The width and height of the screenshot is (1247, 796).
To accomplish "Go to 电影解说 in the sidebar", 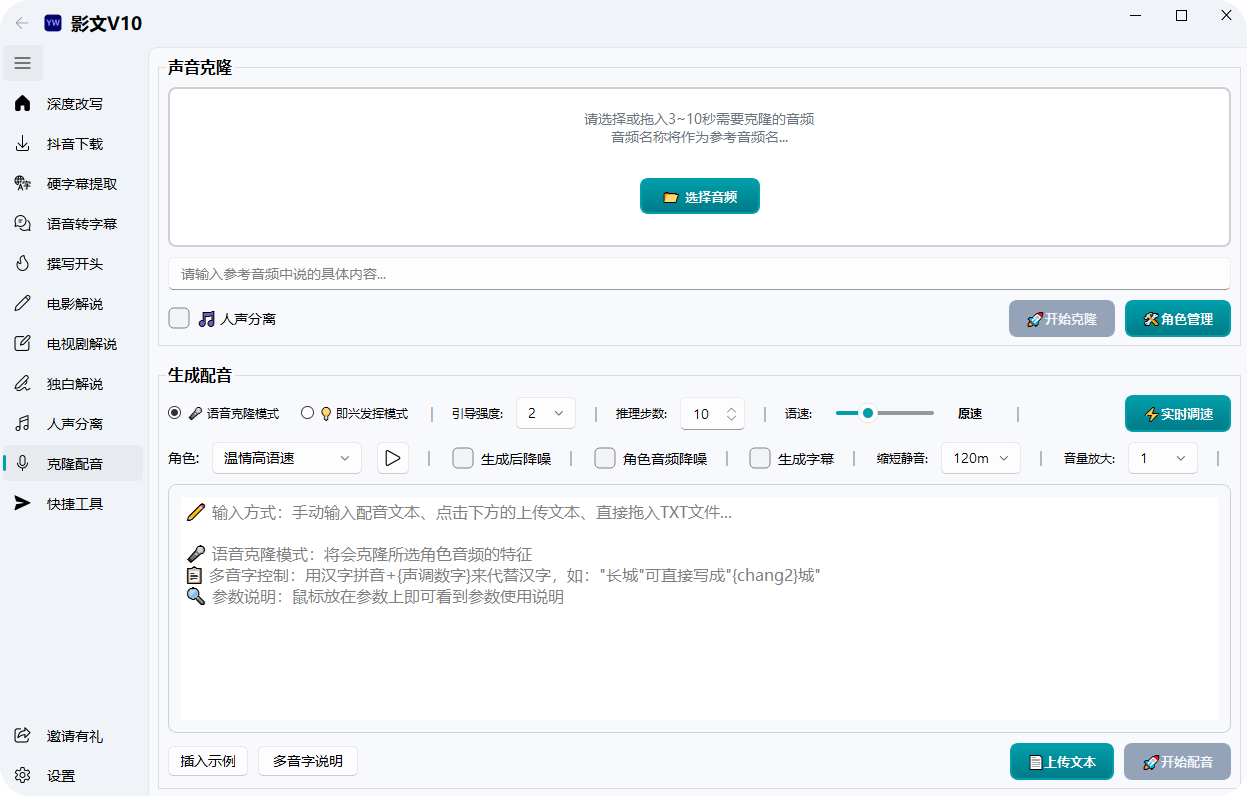I will [x=74, y=304].
